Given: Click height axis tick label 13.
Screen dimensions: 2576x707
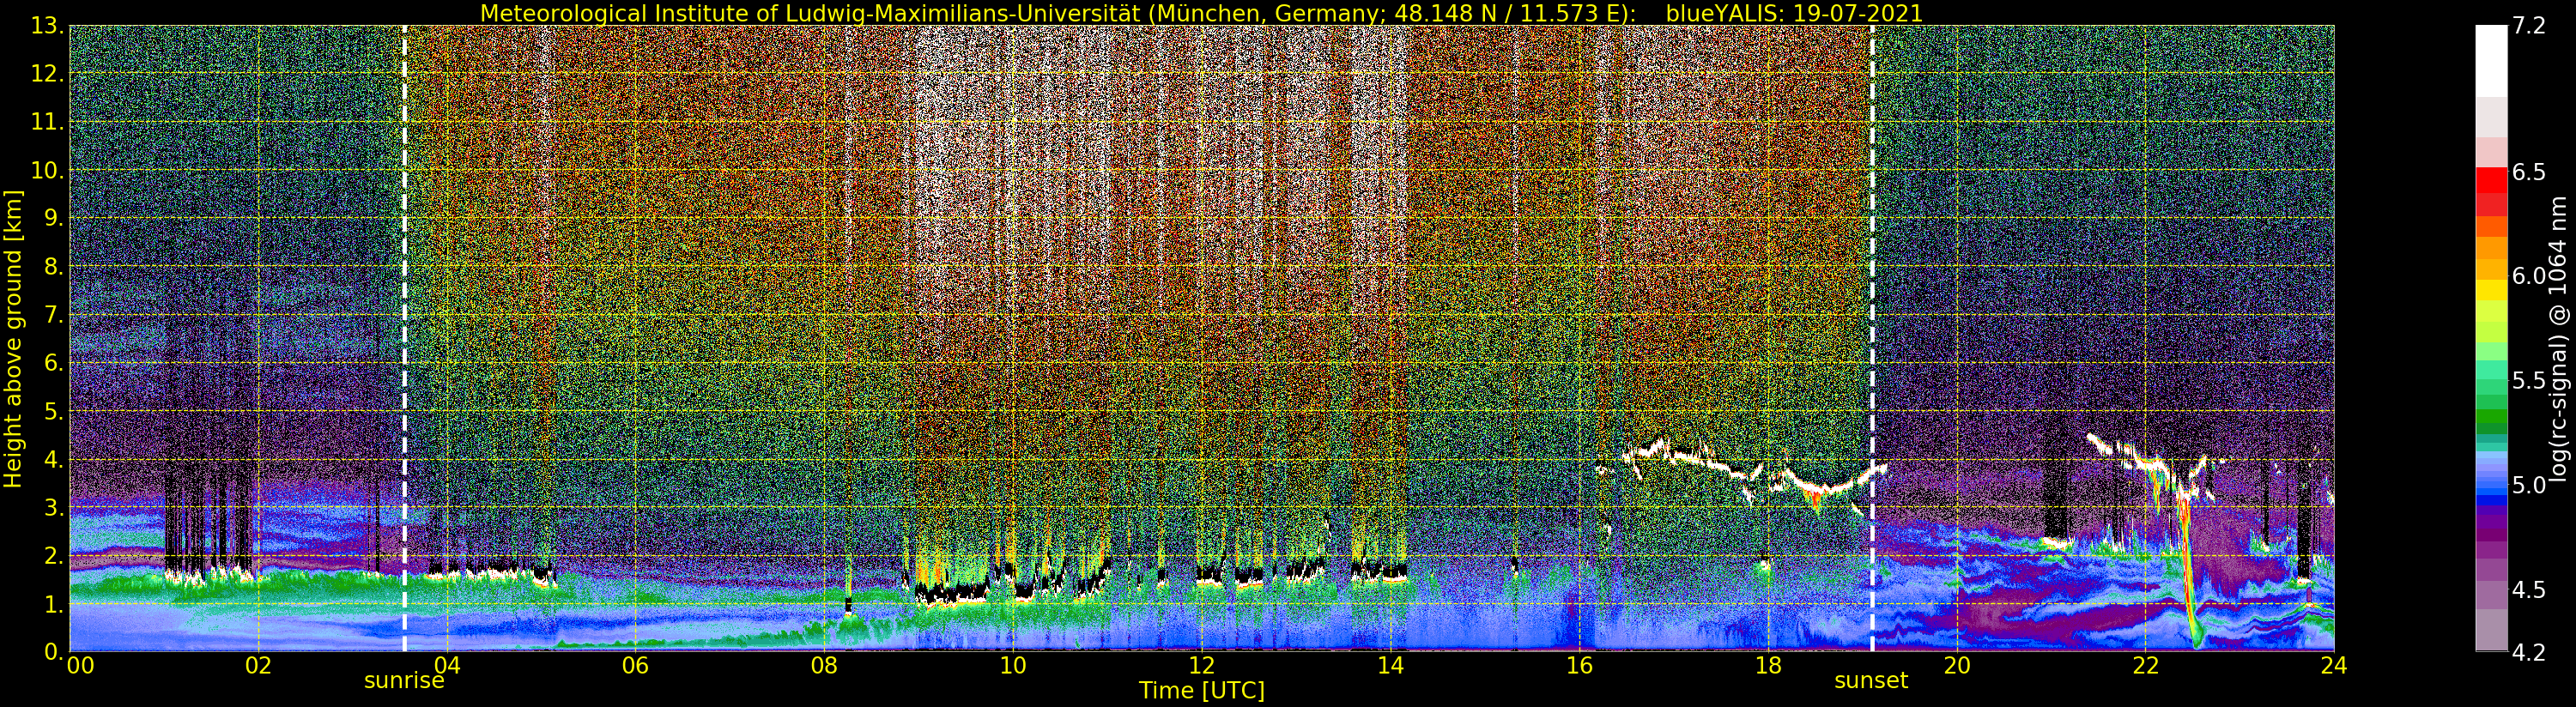Looking at the screenshot, I should click(48, 27).
